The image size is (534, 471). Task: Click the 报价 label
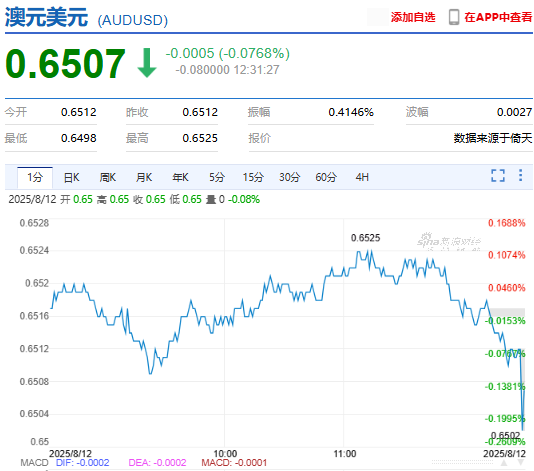(x=260, y=138)
